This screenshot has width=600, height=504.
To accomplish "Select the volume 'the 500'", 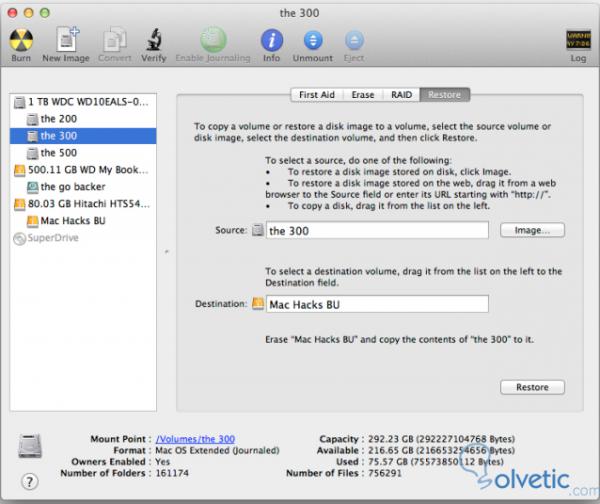I will [x=83, y=153].
